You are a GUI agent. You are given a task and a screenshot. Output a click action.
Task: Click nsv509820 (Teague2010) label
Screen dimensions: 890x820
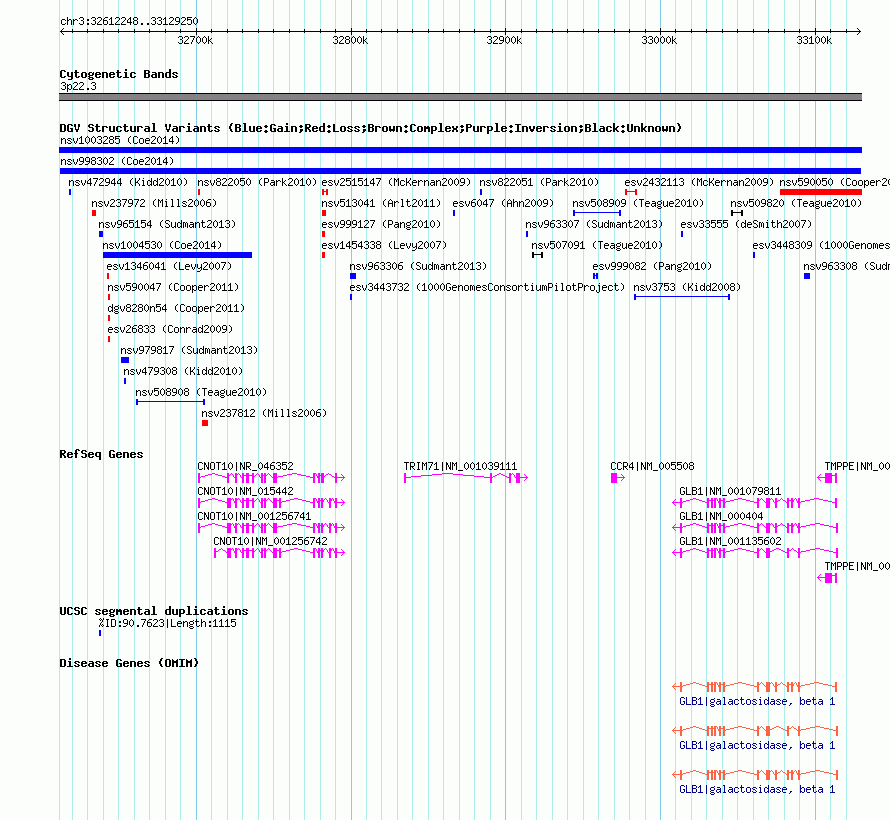pyautogui.click(x=796, y=203)
